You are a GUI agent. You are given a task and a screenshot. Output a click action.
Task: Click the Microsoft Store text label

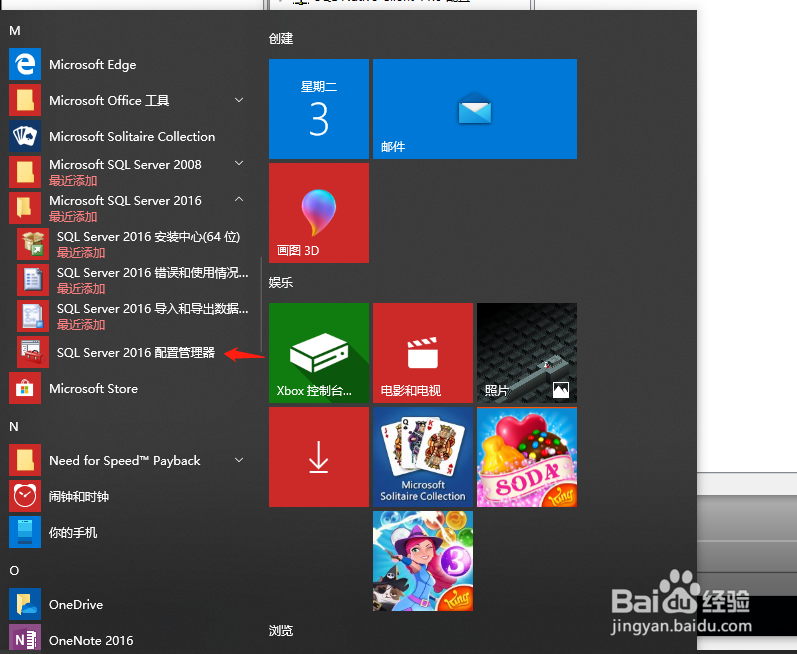(x=94, y=389)
